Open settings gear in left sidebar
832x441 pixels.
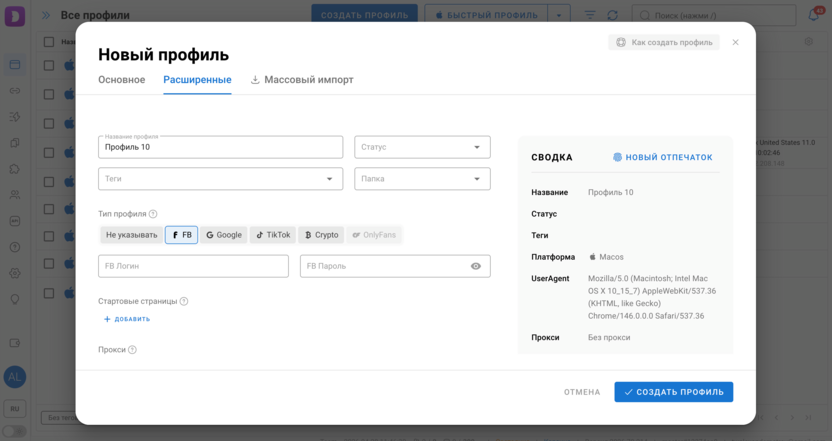coord(15,273)
